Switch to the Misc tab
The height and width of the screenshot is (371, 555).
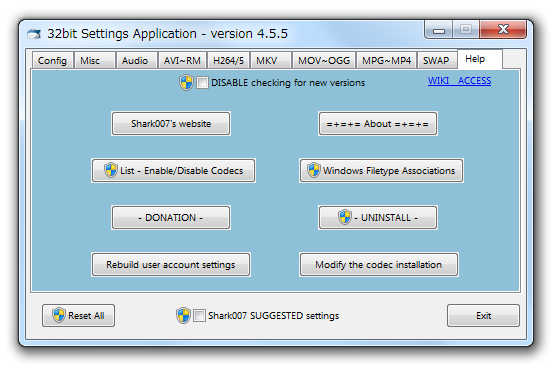coord(95,60)
